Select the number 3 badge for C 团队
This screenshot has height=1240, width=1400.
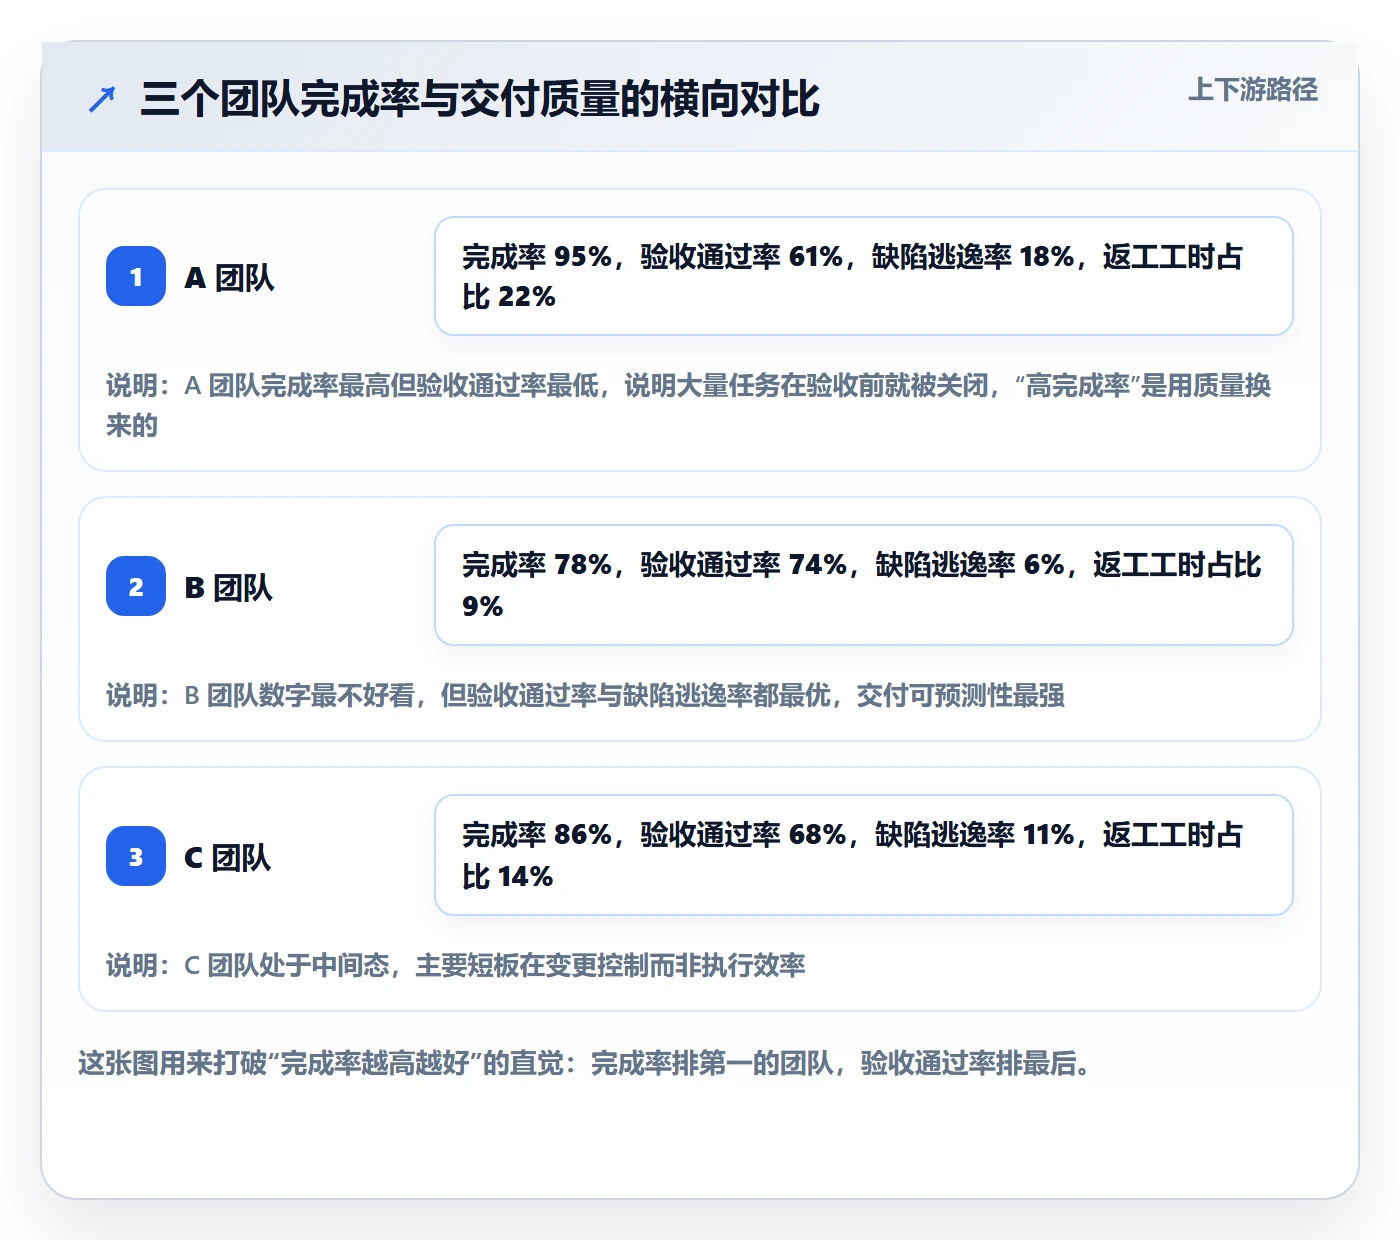[136, 856]
